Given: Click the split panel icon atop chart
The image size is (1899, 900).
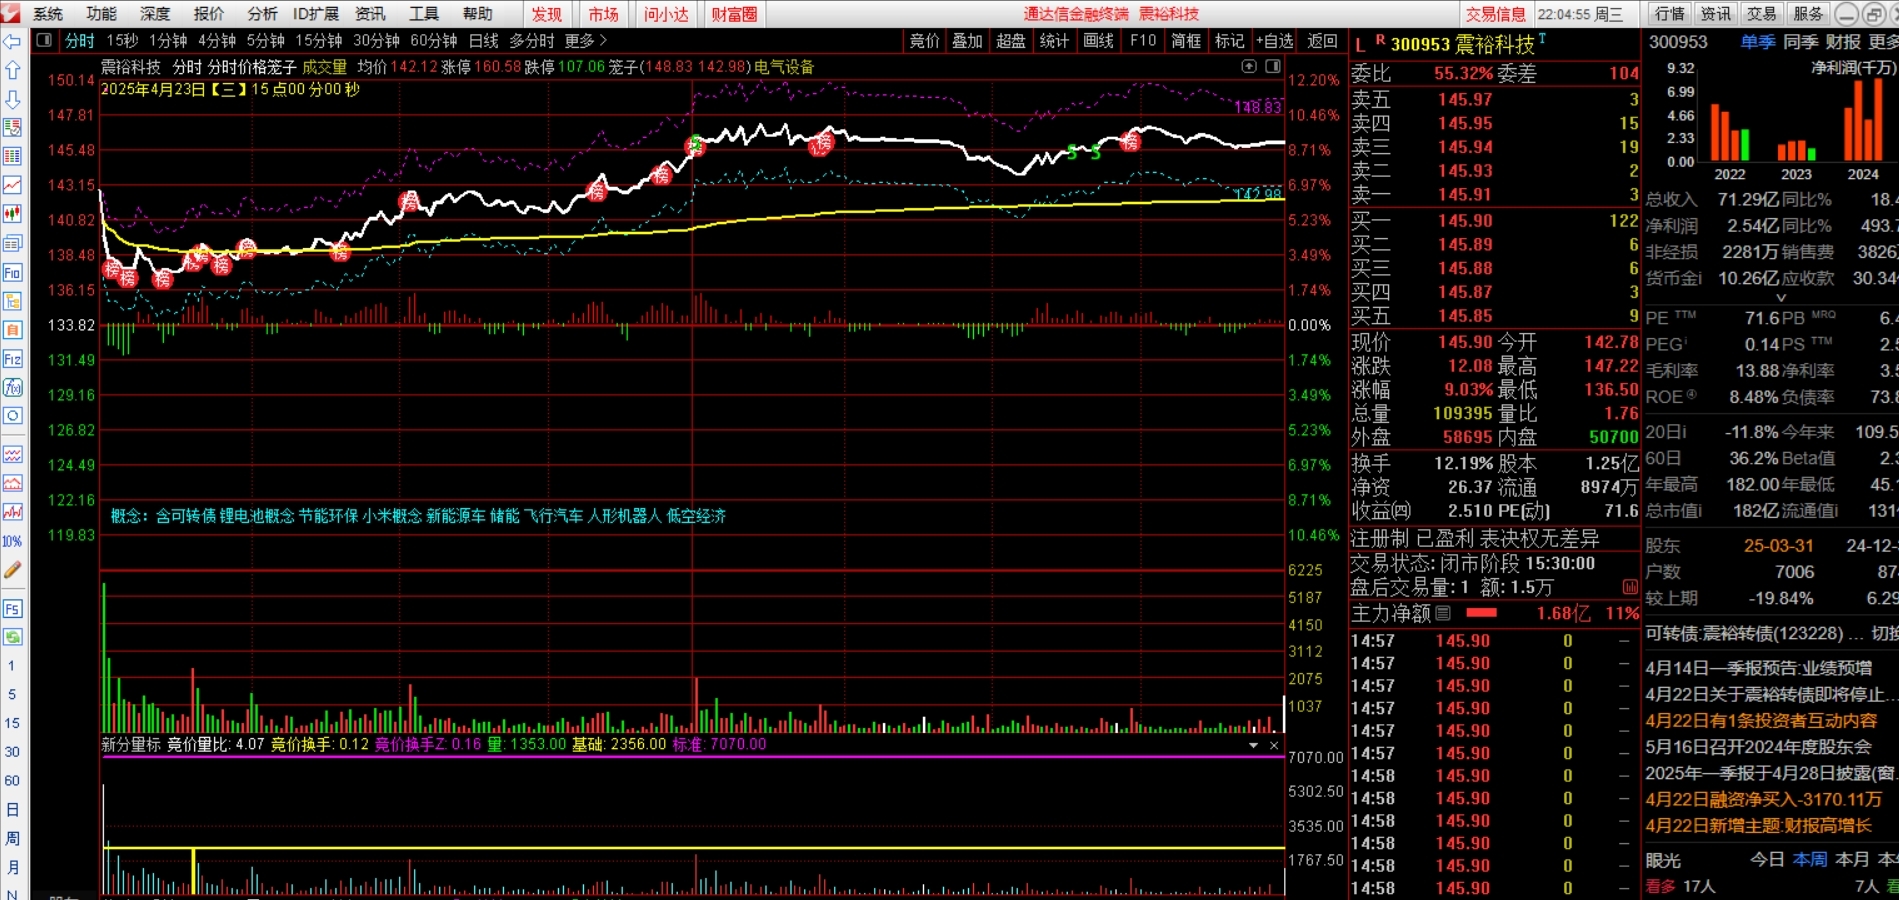Looking at the screenshot, I should pos(1273,66).
